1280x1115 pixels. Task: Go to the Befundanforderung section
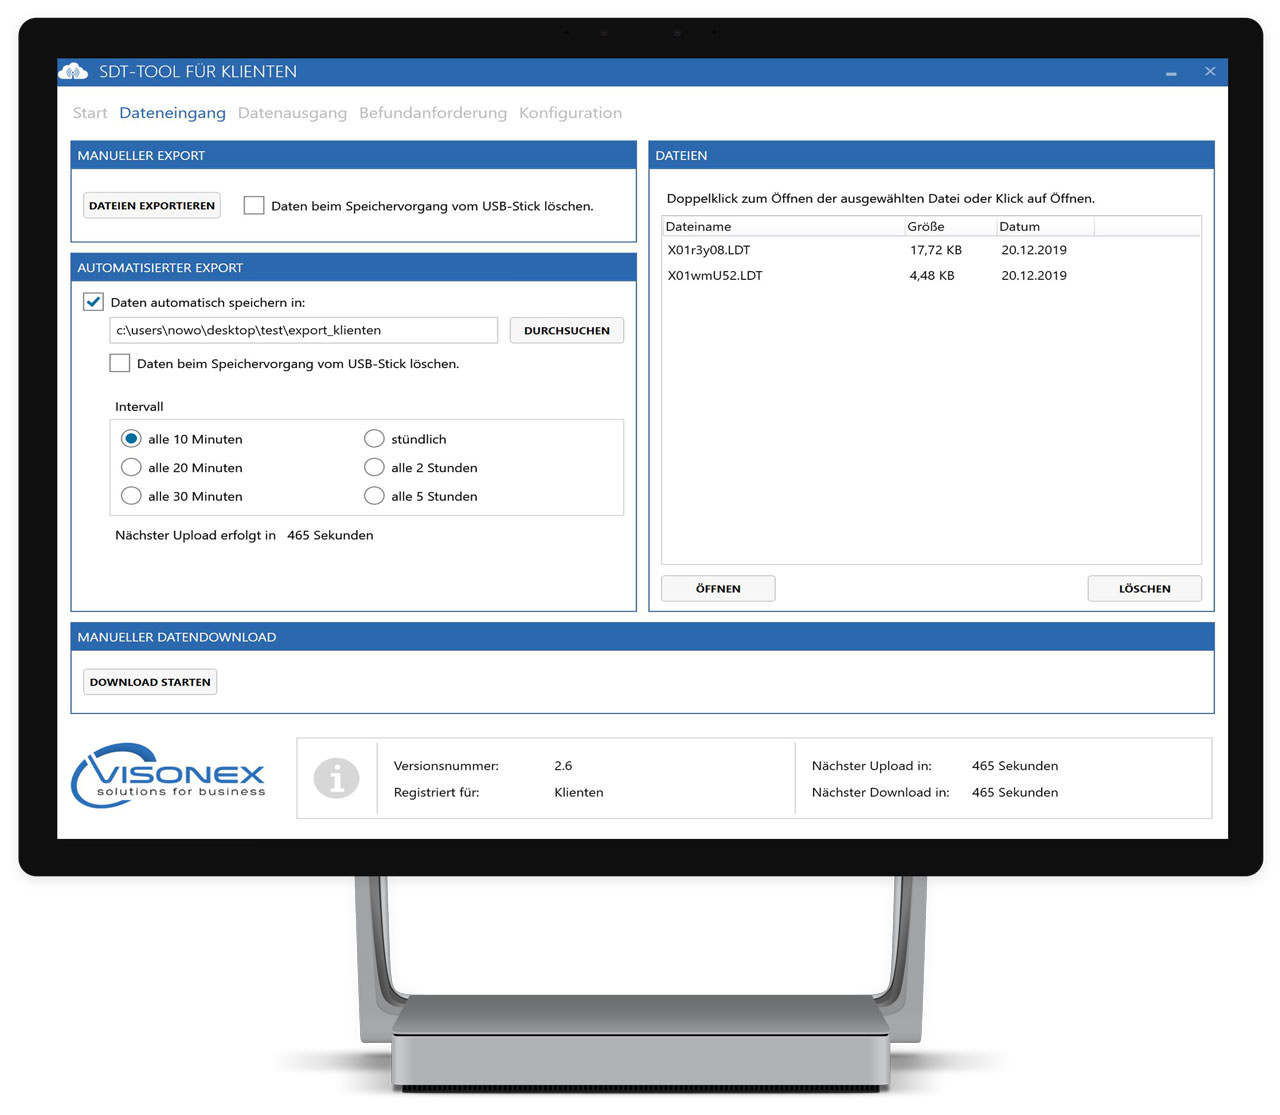433,113
